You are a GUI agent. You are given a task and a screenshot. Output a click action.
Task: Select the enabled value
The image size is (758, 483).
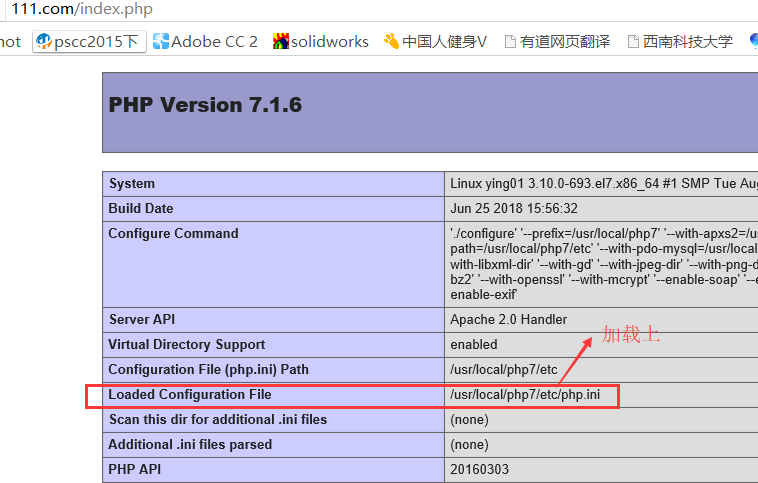pos(474,345)
